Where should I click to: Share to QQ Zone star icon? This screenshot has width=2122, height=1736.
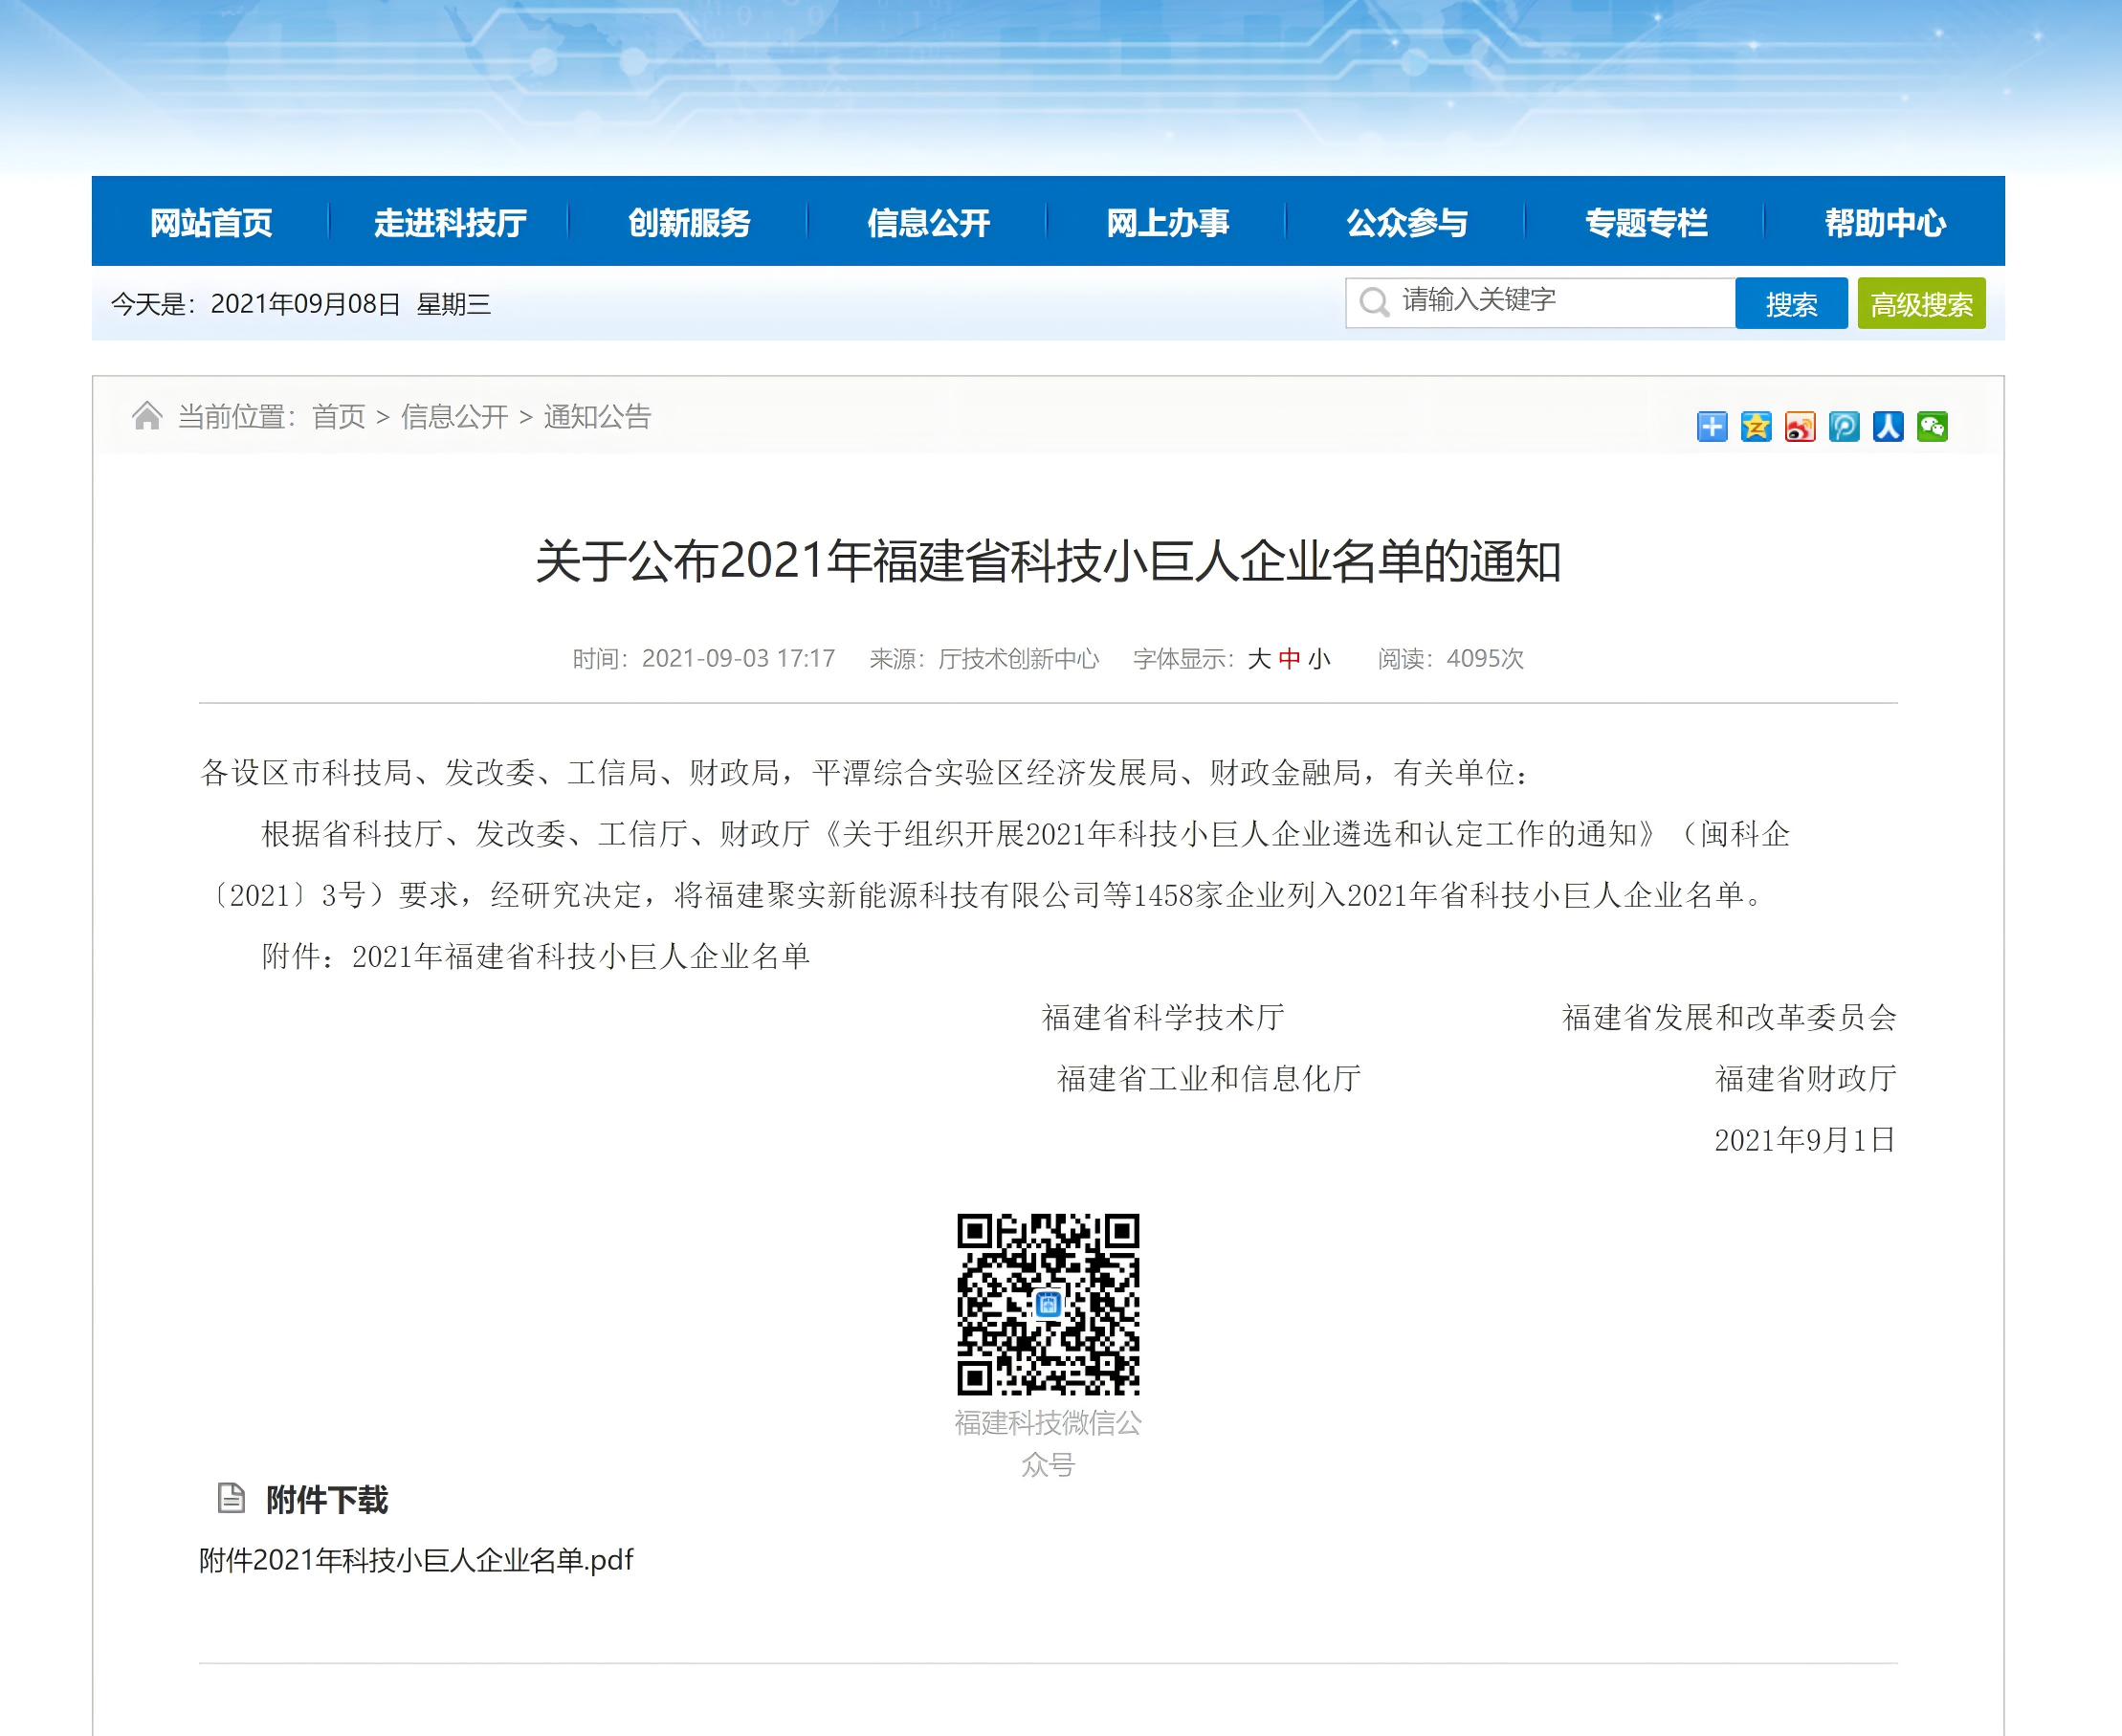(x=1755, y=427)
